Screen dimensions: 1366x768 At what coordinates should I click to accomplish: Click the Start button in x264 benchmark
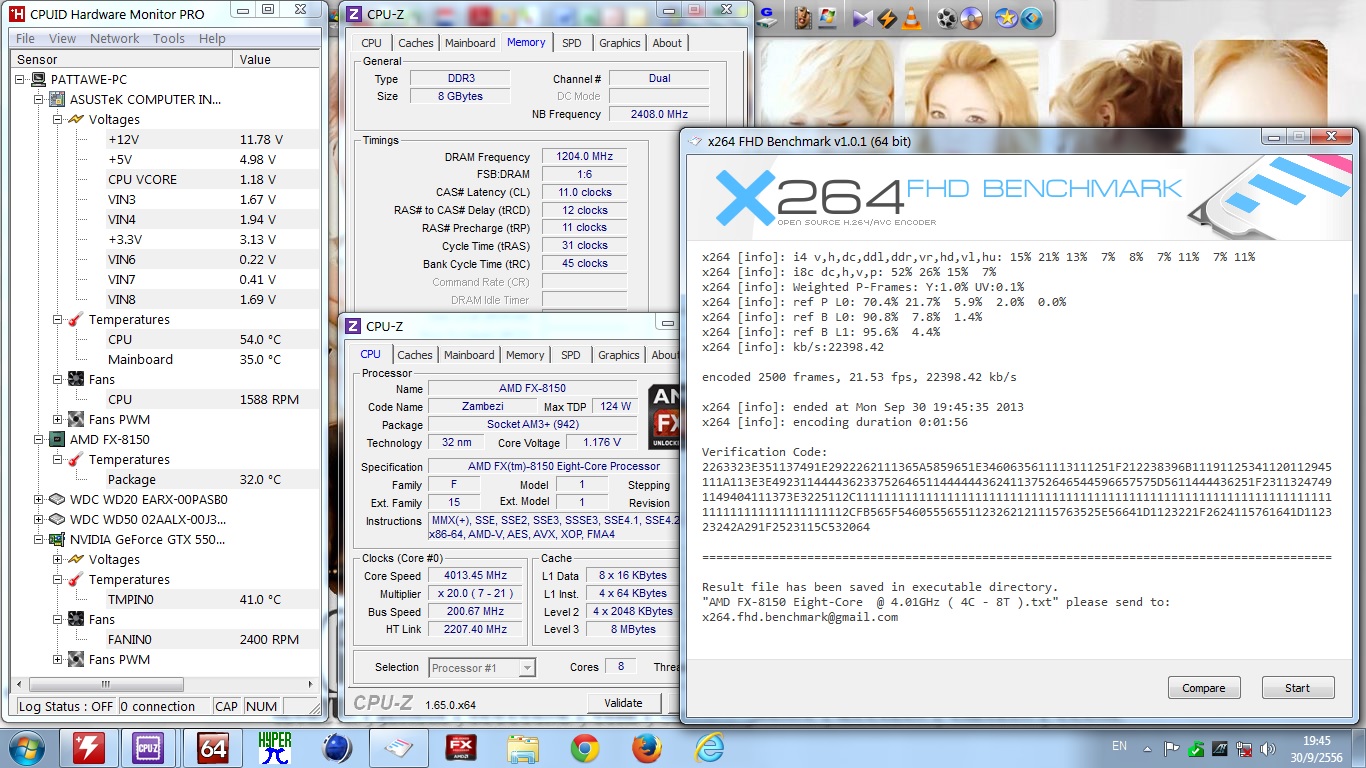tap(1297, 688)
